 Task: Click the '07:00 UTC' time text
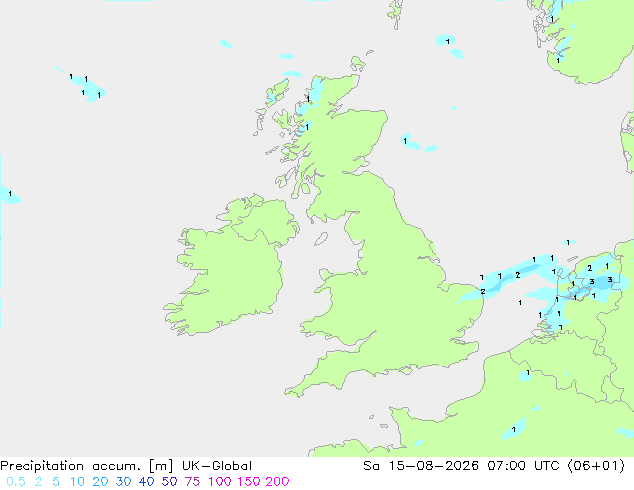pos(523,466)
